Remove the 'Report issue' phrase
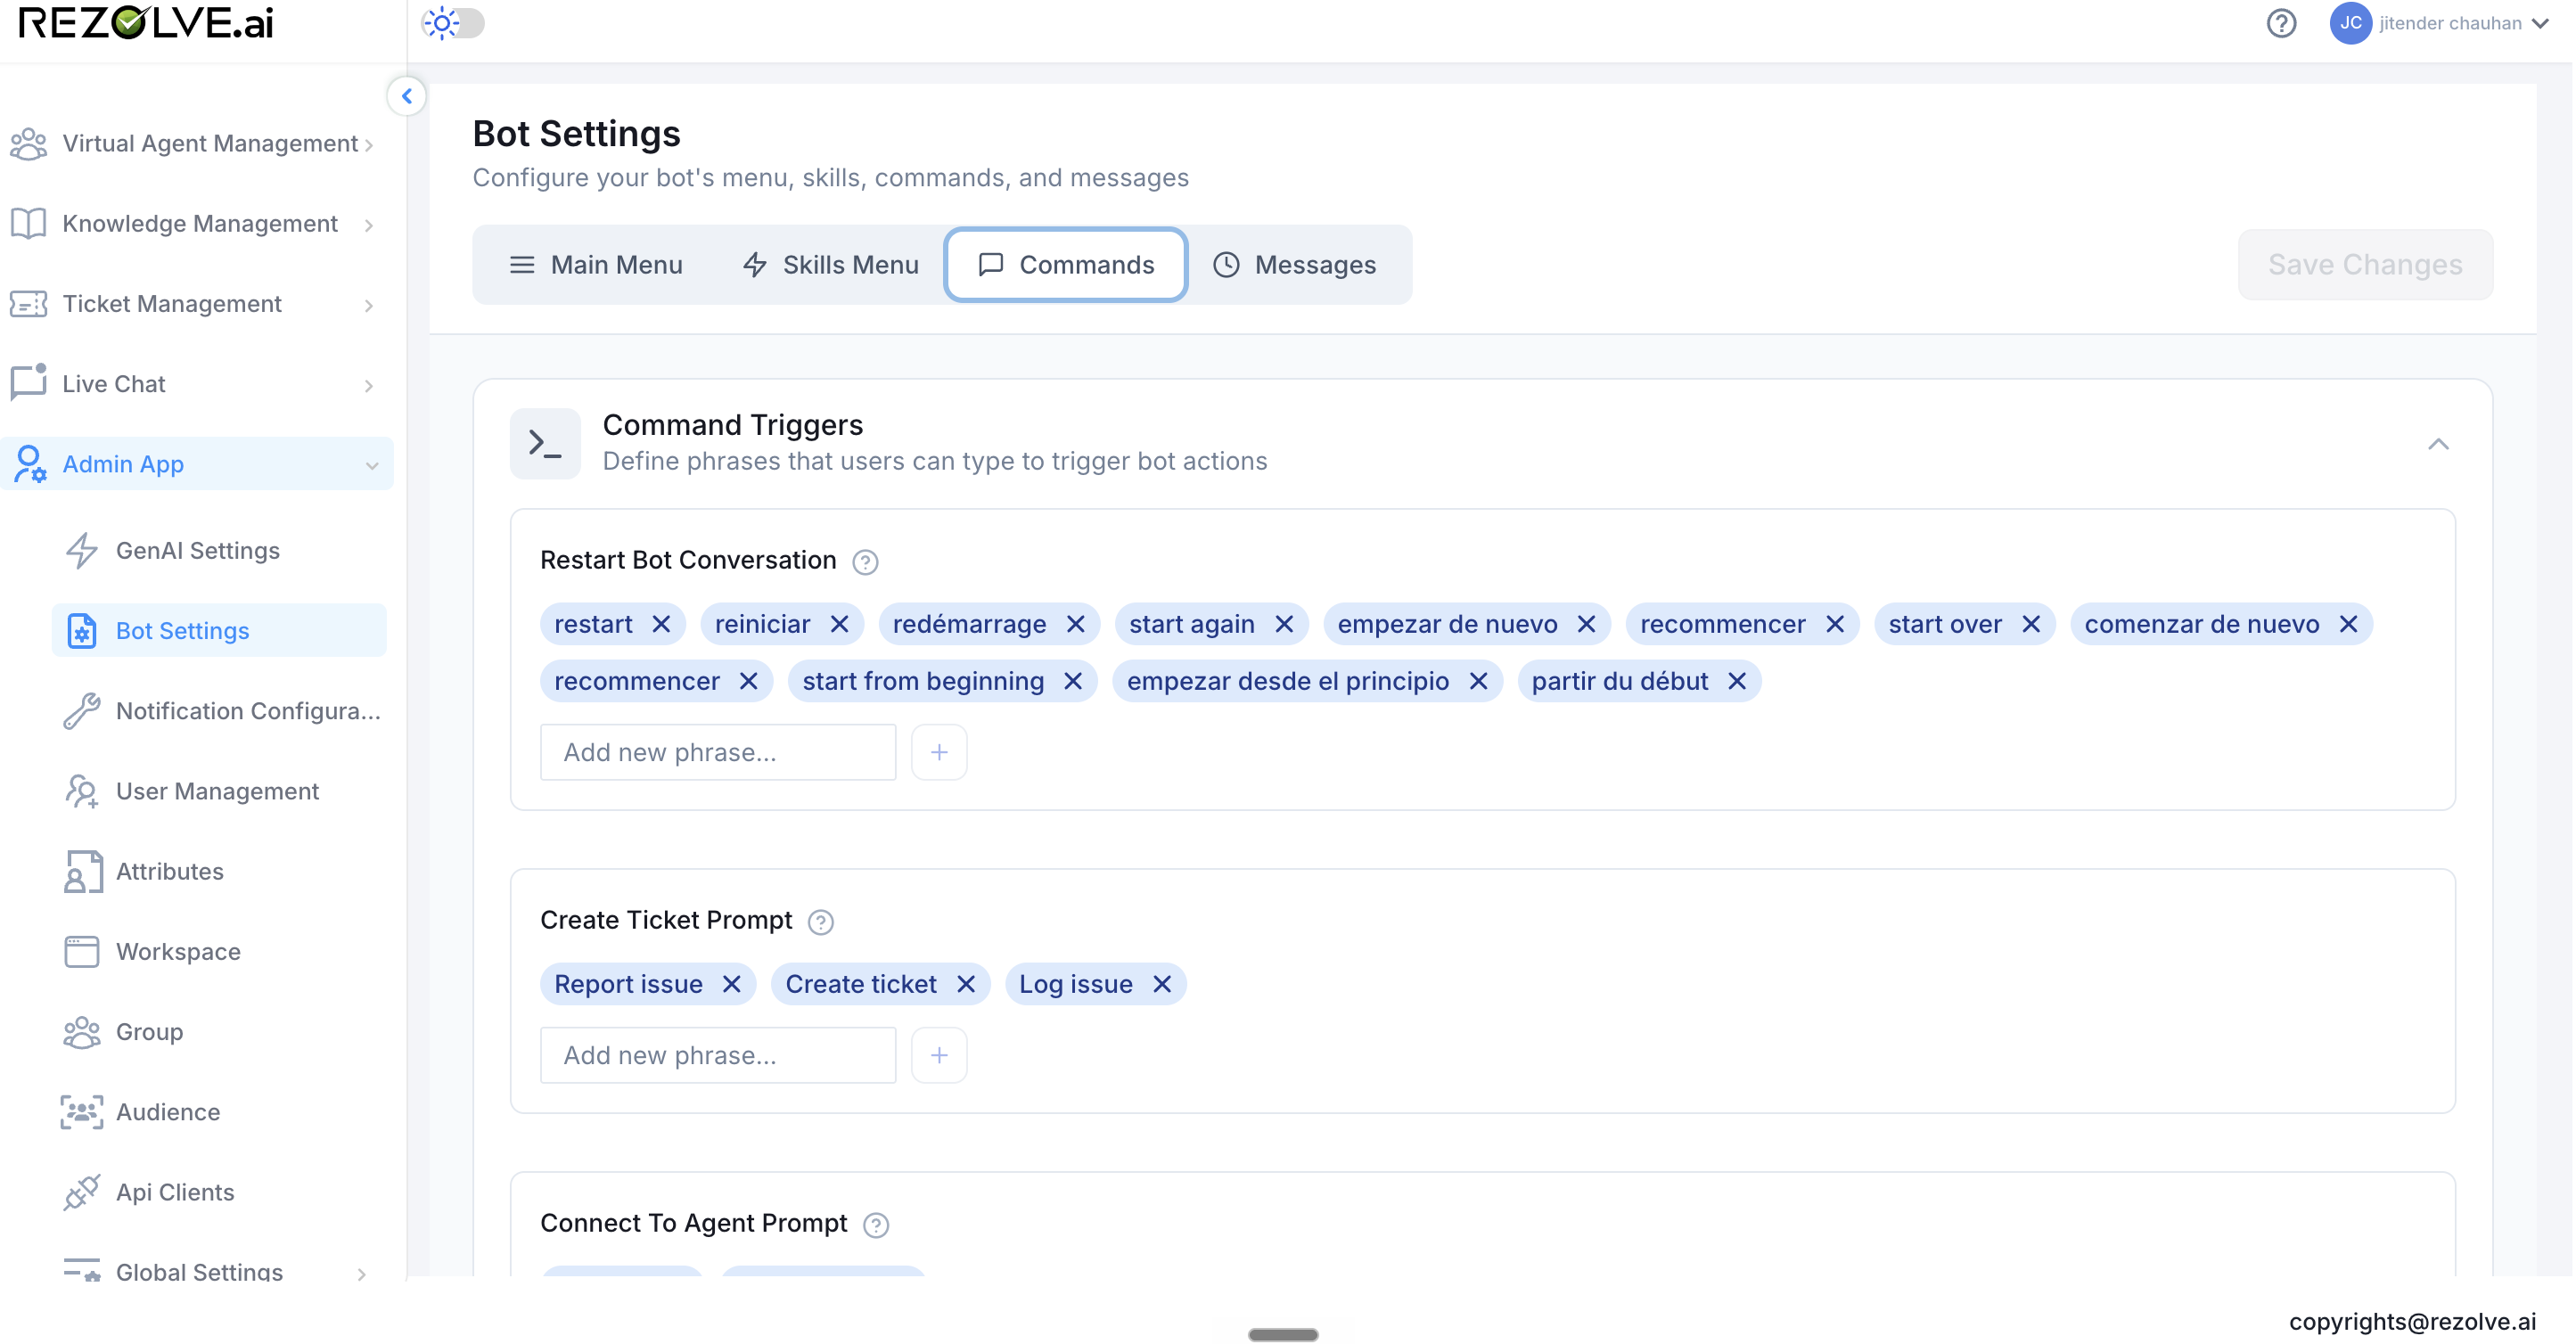Image resolution: width=2576 pixels, height=1344 pixels. [x=731, y=984]
